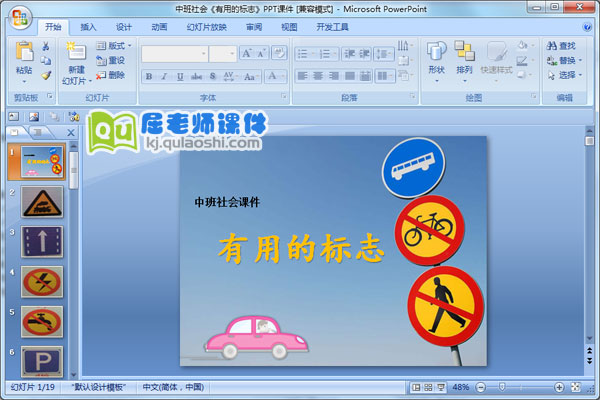Close the slide thumbnail pane
This screenshot has height=400, width=600.
71,133
